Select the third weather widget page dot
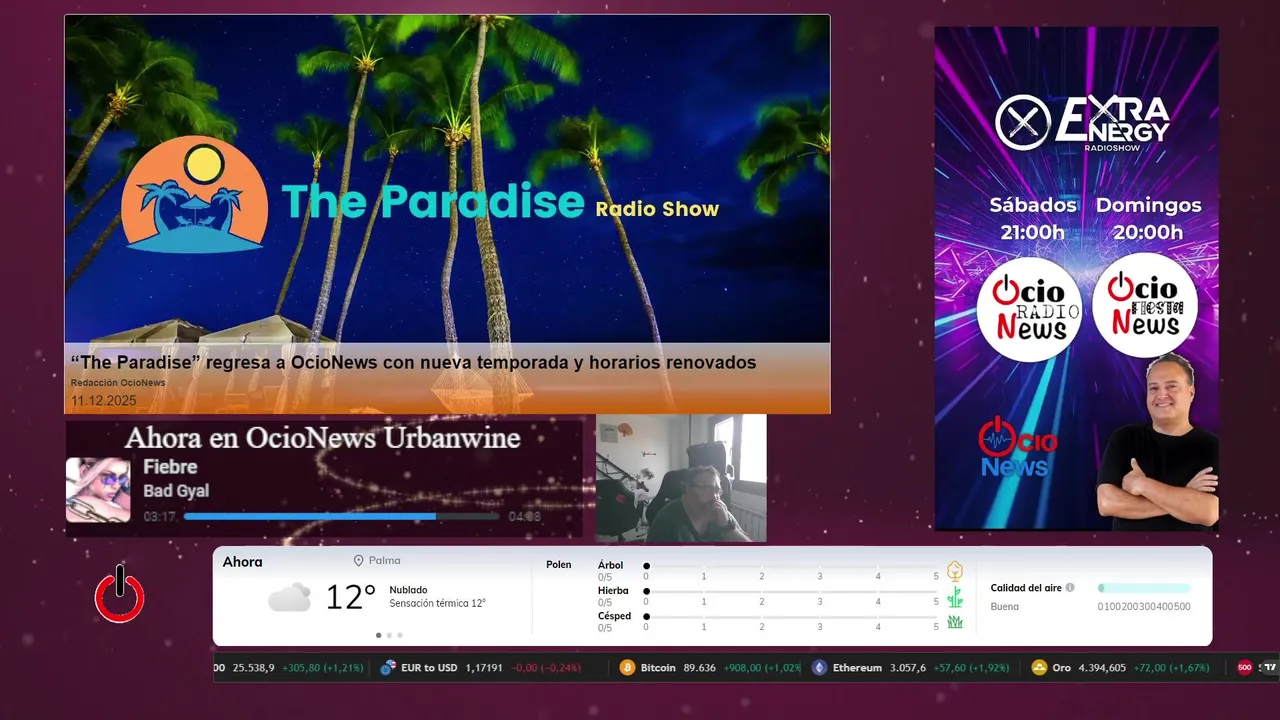Image resolution: width=1280 pixels, height=720 pixels. pyautogui.click(x=401, y=635)
